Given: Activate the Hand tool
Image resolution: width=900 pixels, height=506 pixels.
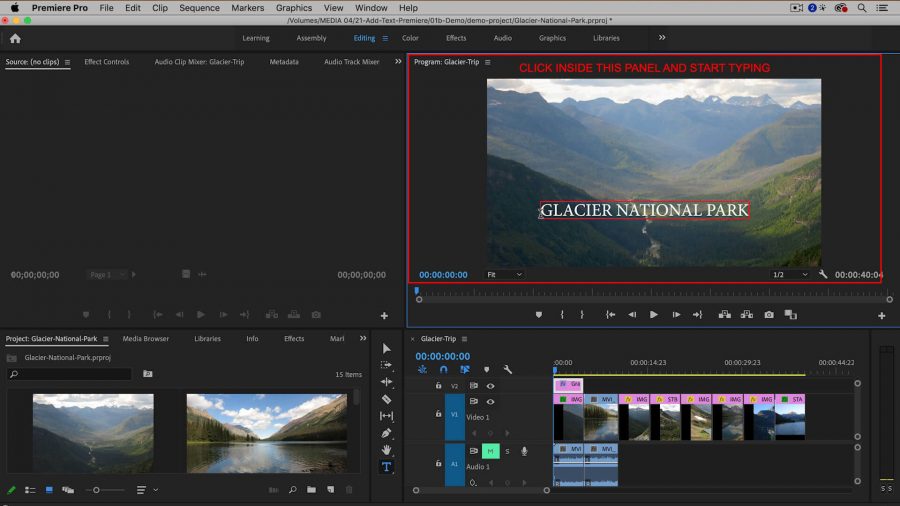Looking at the screenshot, I should tap(386, 450).
